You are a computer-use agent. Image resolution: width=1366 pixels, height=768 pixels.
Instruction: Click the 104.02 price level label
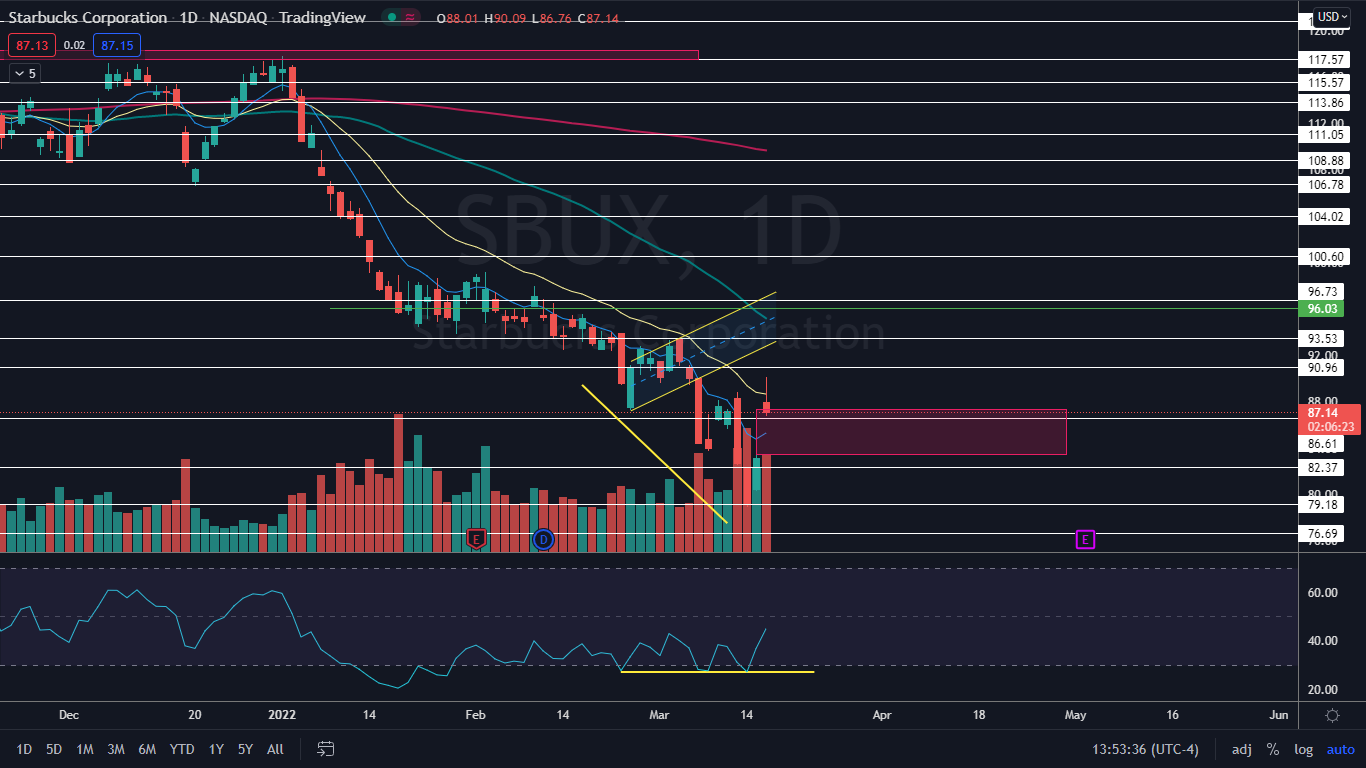coord(1323,217)
